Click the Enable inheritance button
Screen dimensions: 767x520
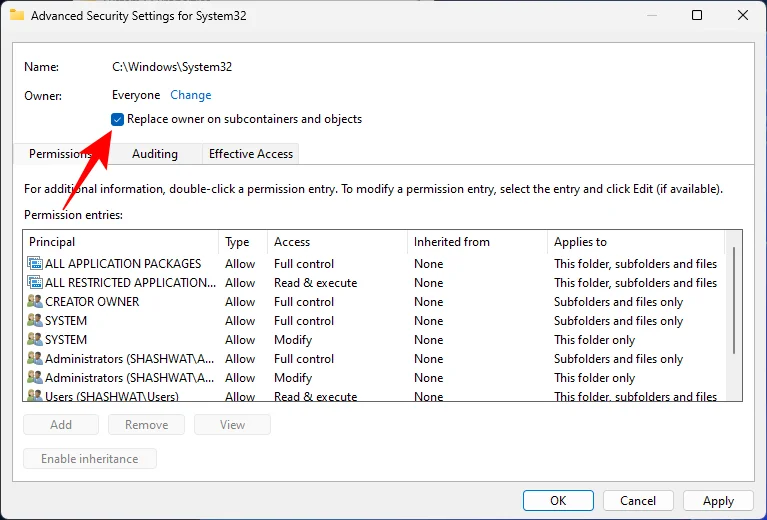tap(90, 459)
